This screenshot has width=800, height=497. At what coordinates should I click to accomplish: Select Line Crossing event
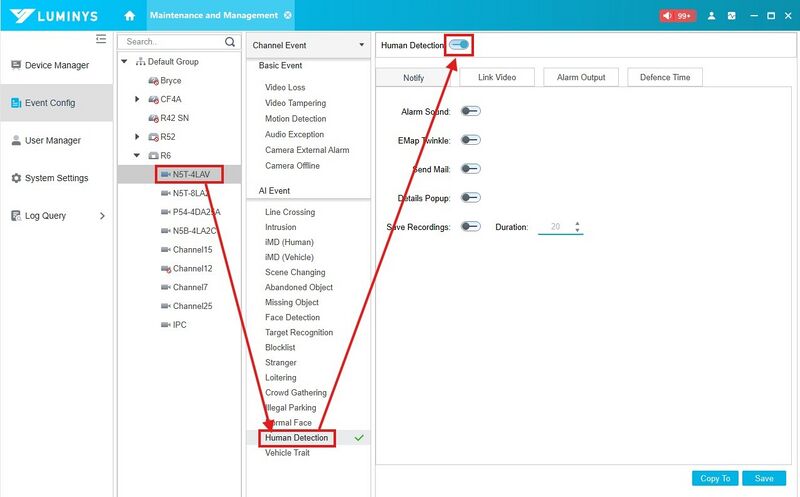pyautogui.click(x=290, y=212)
